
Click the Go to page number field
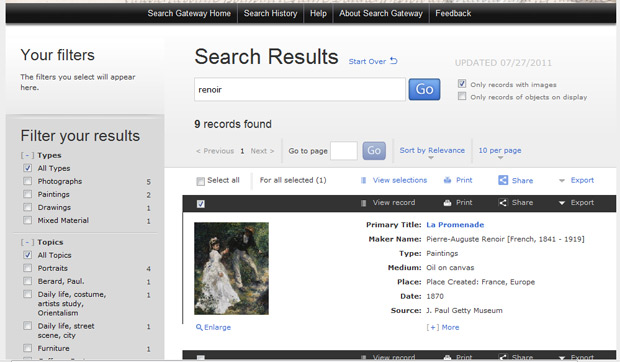[x=344, y=151]
